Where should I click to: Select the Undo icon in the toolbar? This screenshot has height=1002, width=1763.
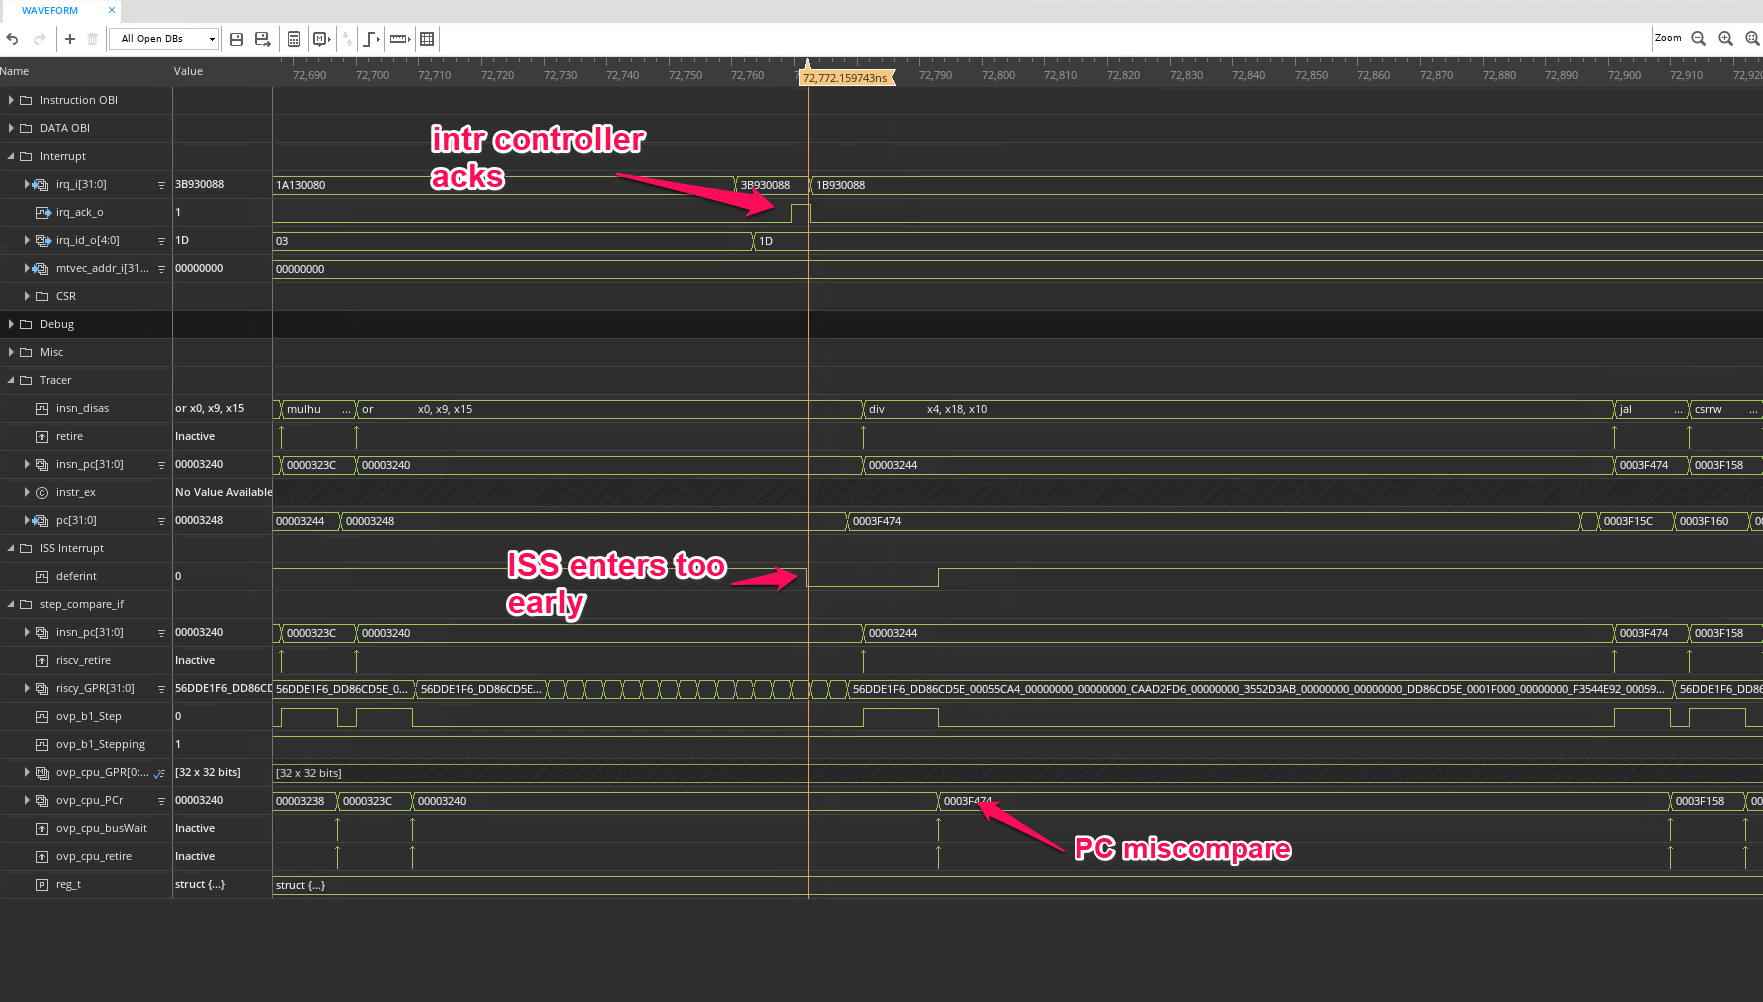[x=11, y=39]
